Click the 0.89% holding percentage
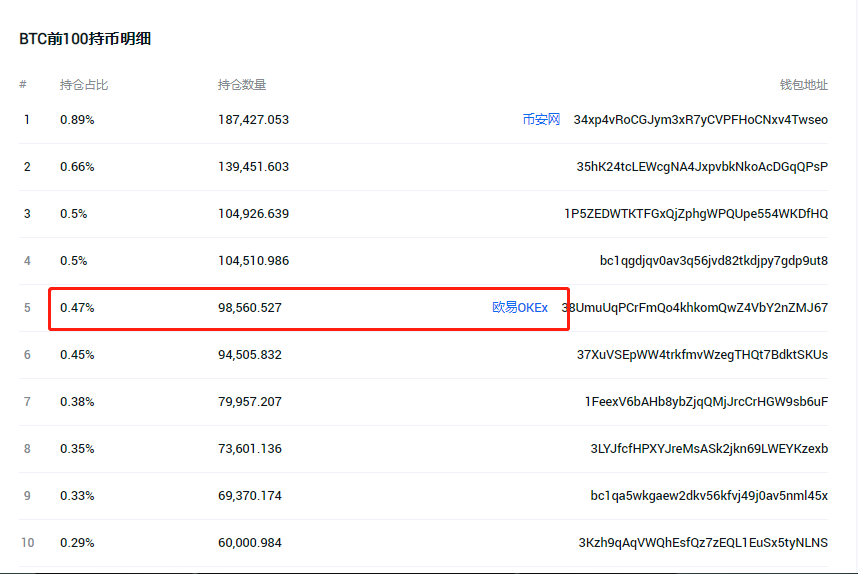The width and height of the screenshot is (858, 574). point(77,120)
